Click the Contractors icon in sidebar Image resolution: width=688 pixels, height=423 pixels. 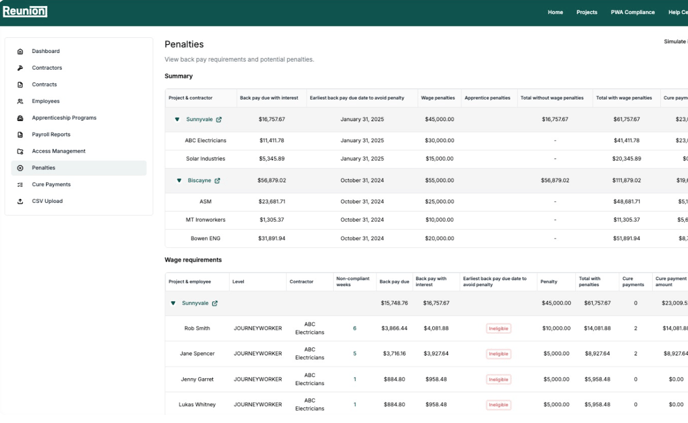[20, 68]
